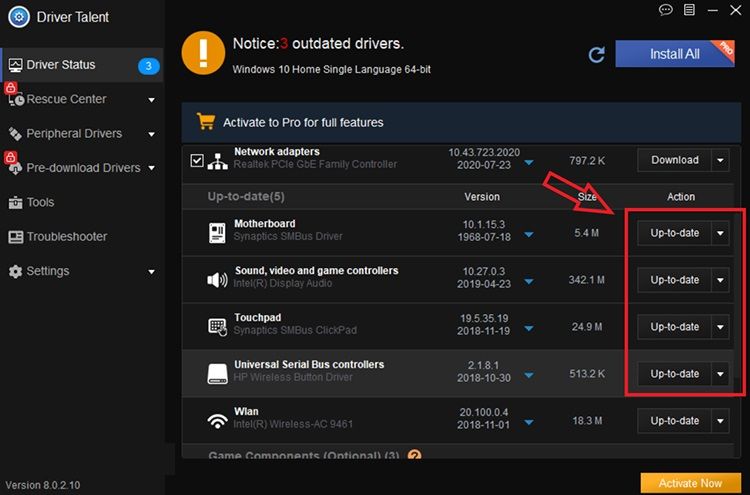Expand version list for Wlan driver
Image resolution: width=750 pixels, height=495 pixels.
[529, 422]
